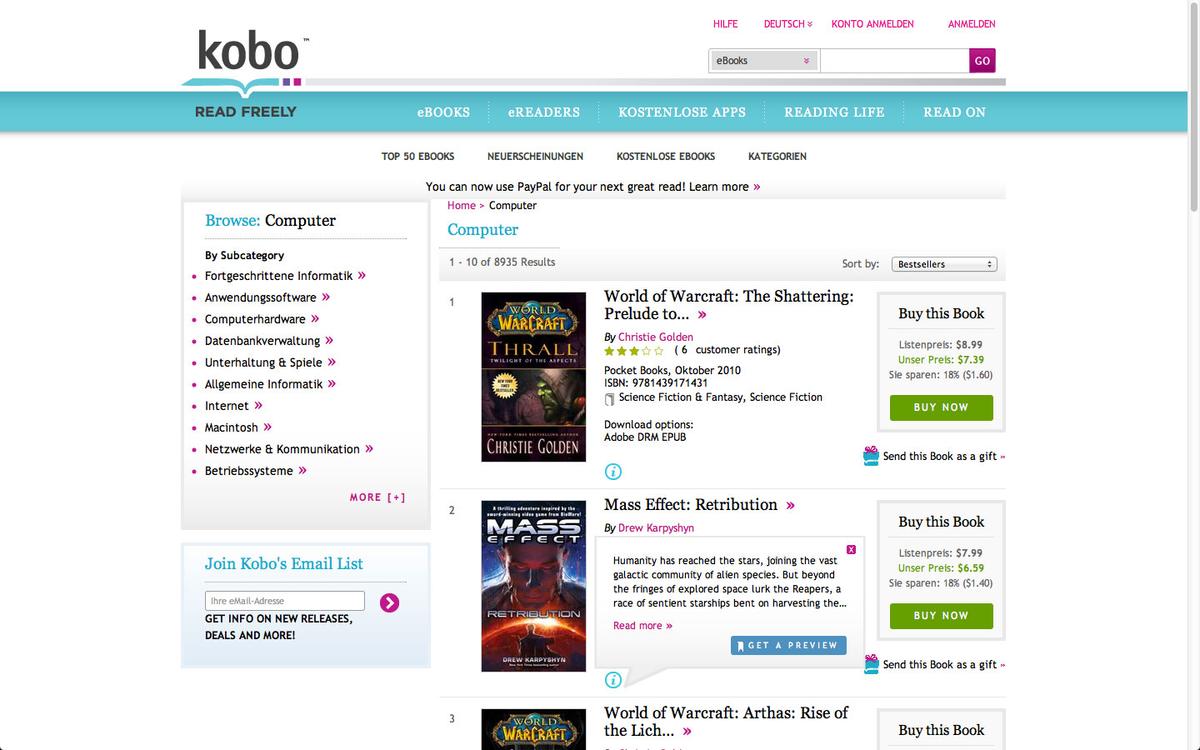Click the GO search button

982,61
